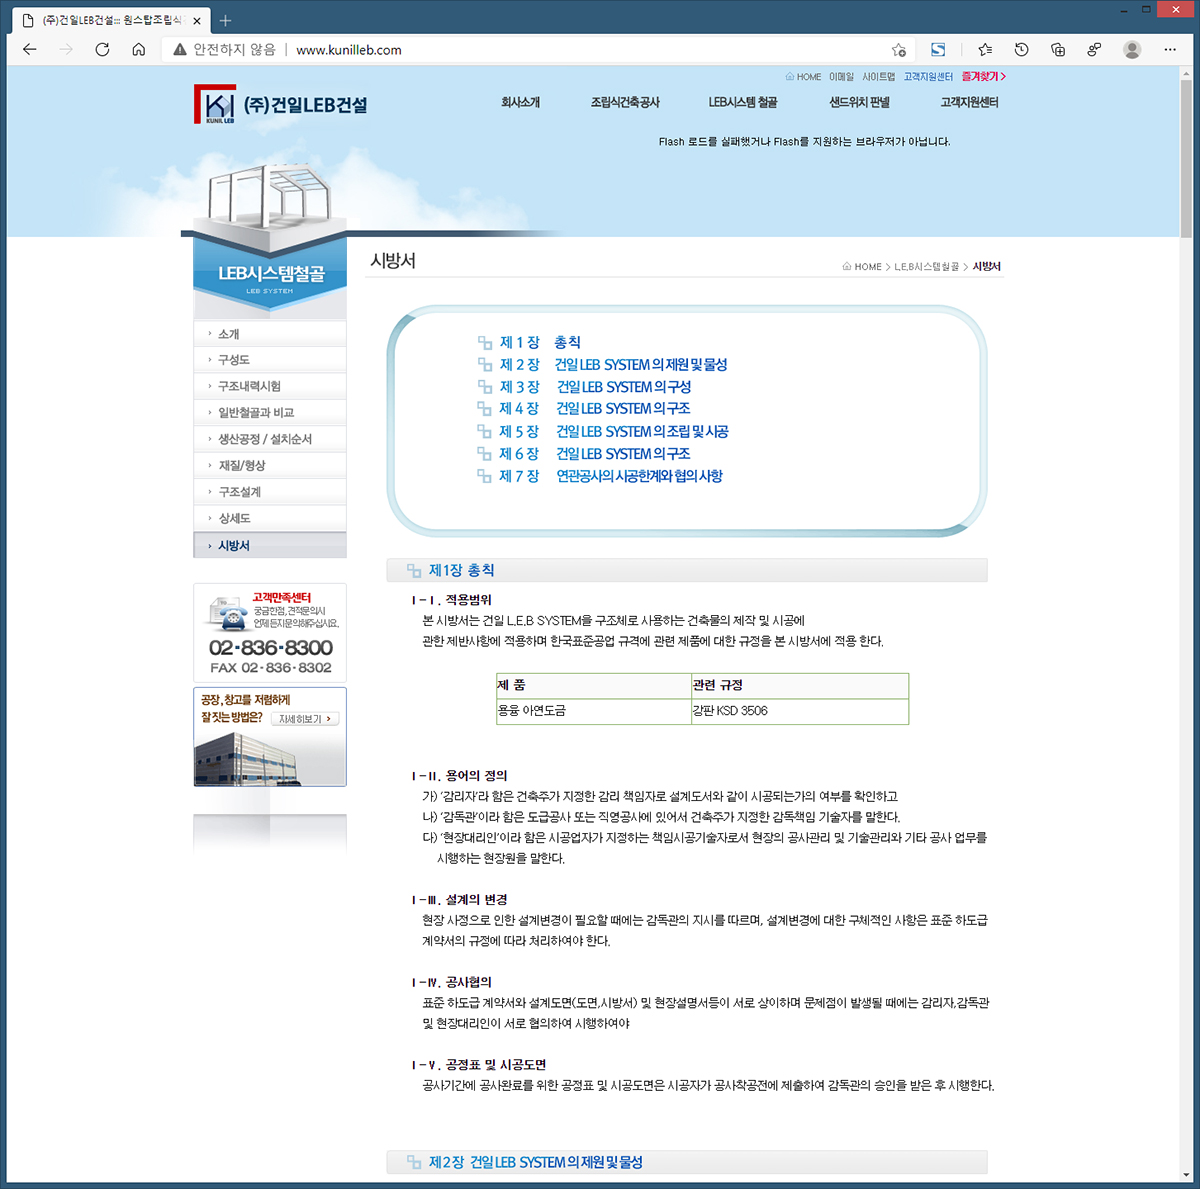Open the browser Favorites list icon
Image resolution: width=1200 pixels, height=1189 pixels.
pos(985,50)
